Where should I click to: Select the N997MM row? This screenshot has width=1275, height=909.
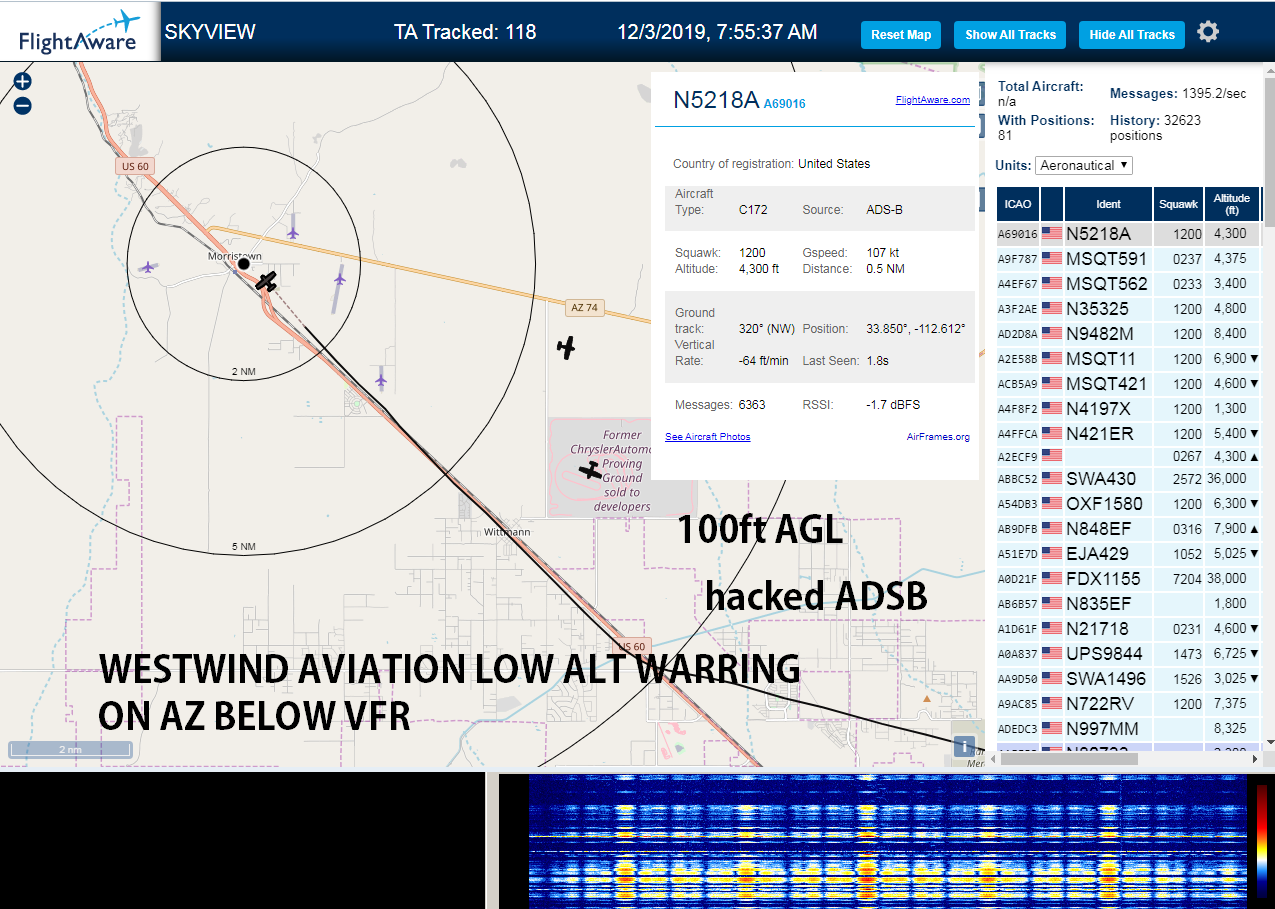click(x=1128, y=729)
